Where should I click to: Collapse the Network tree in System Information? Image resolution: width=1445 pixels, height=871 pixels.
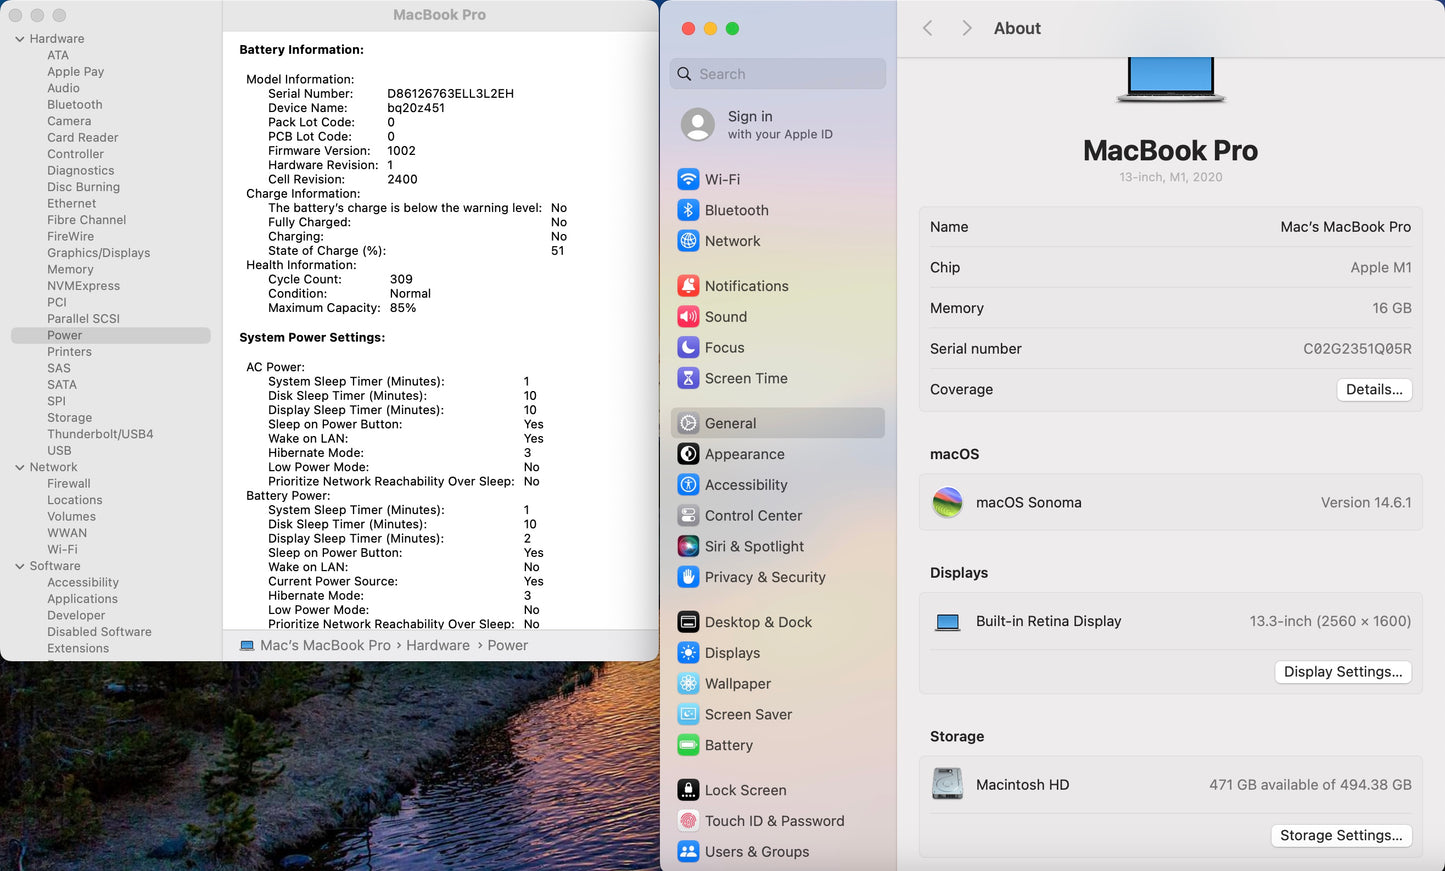(x=19, y=466)
